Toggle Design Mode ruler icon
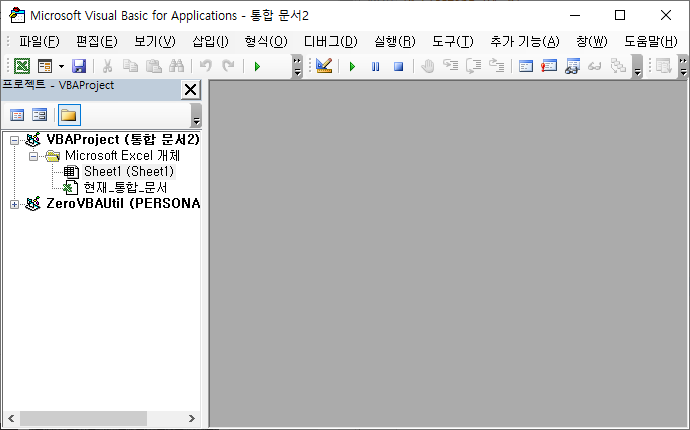Screen dimensions: 690x430 [324, 66]
